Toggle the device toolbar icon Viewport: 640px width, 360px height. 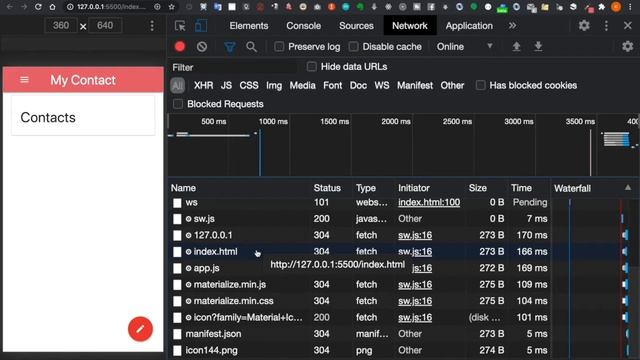click(201, 26)
